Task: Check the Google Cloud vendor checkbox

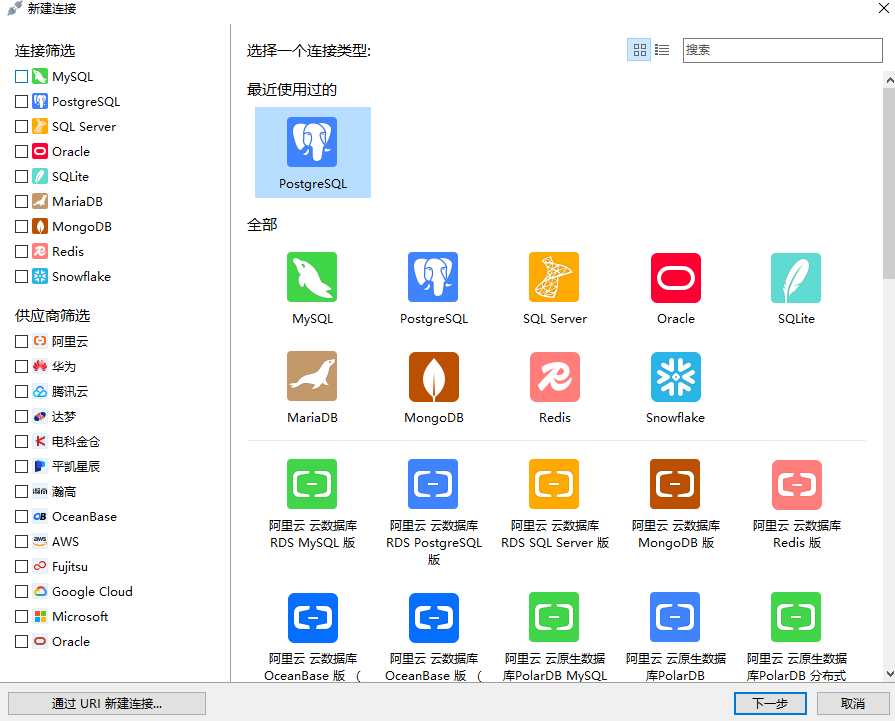Action: point(22,591)
